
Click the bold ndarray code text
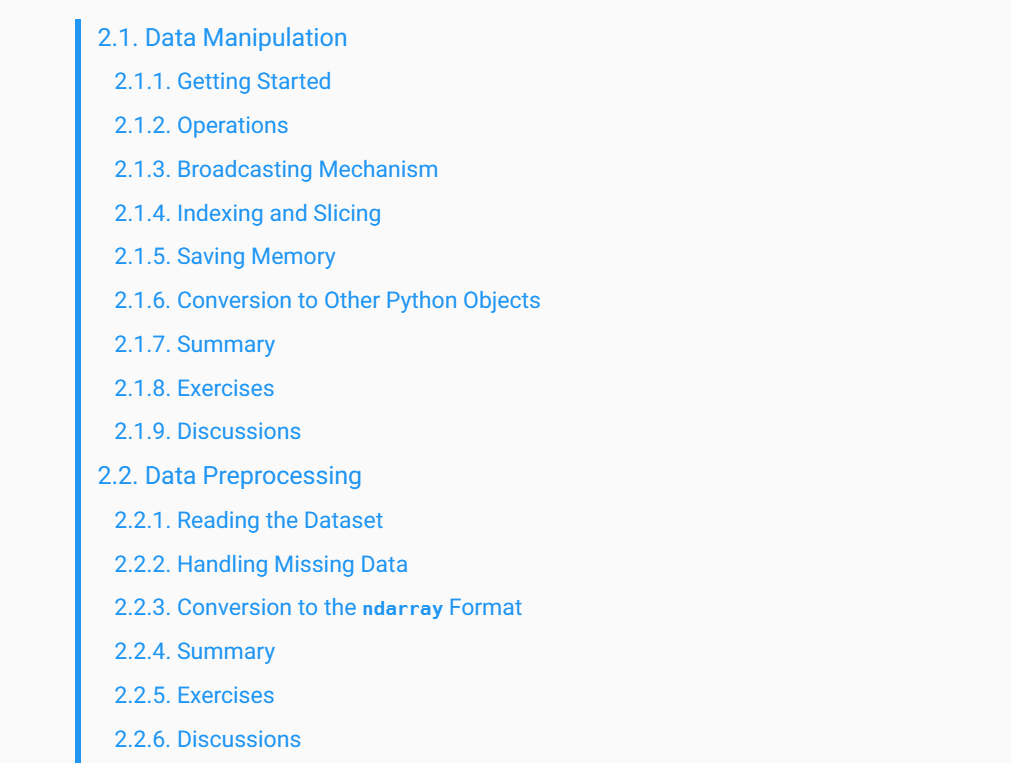(402, 609)
